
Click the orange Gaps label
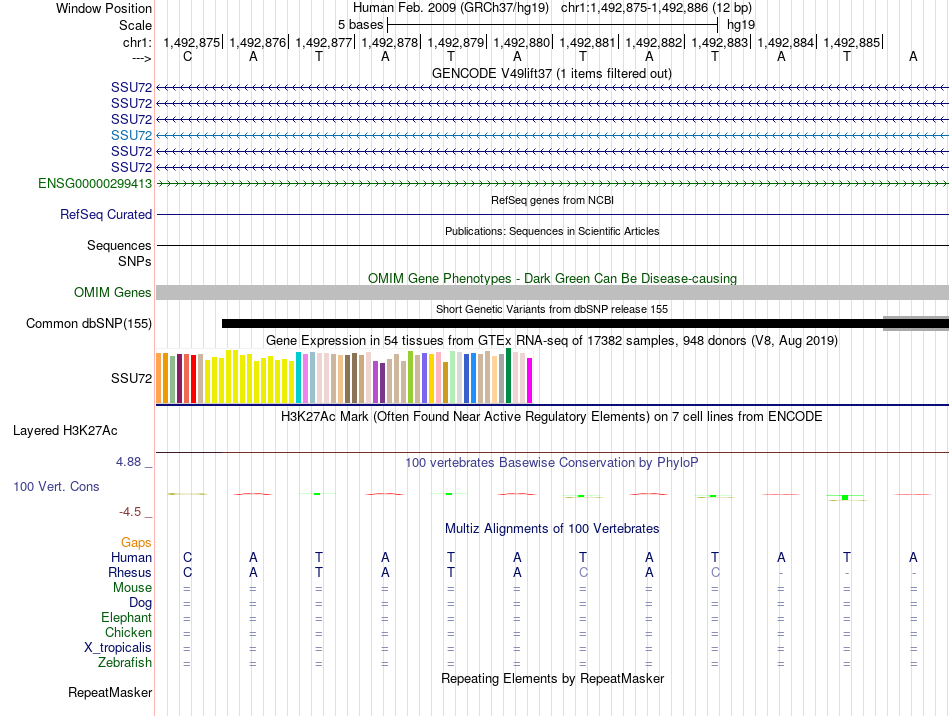point(136,542)
